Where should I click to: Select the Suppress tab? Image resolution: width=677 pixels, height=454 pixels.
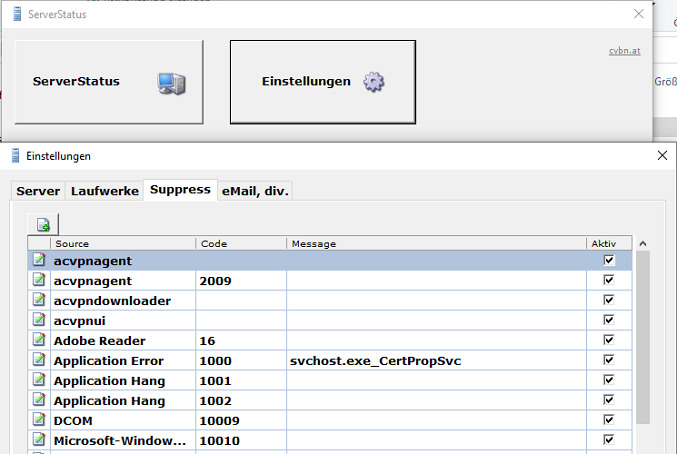[180, 190]
